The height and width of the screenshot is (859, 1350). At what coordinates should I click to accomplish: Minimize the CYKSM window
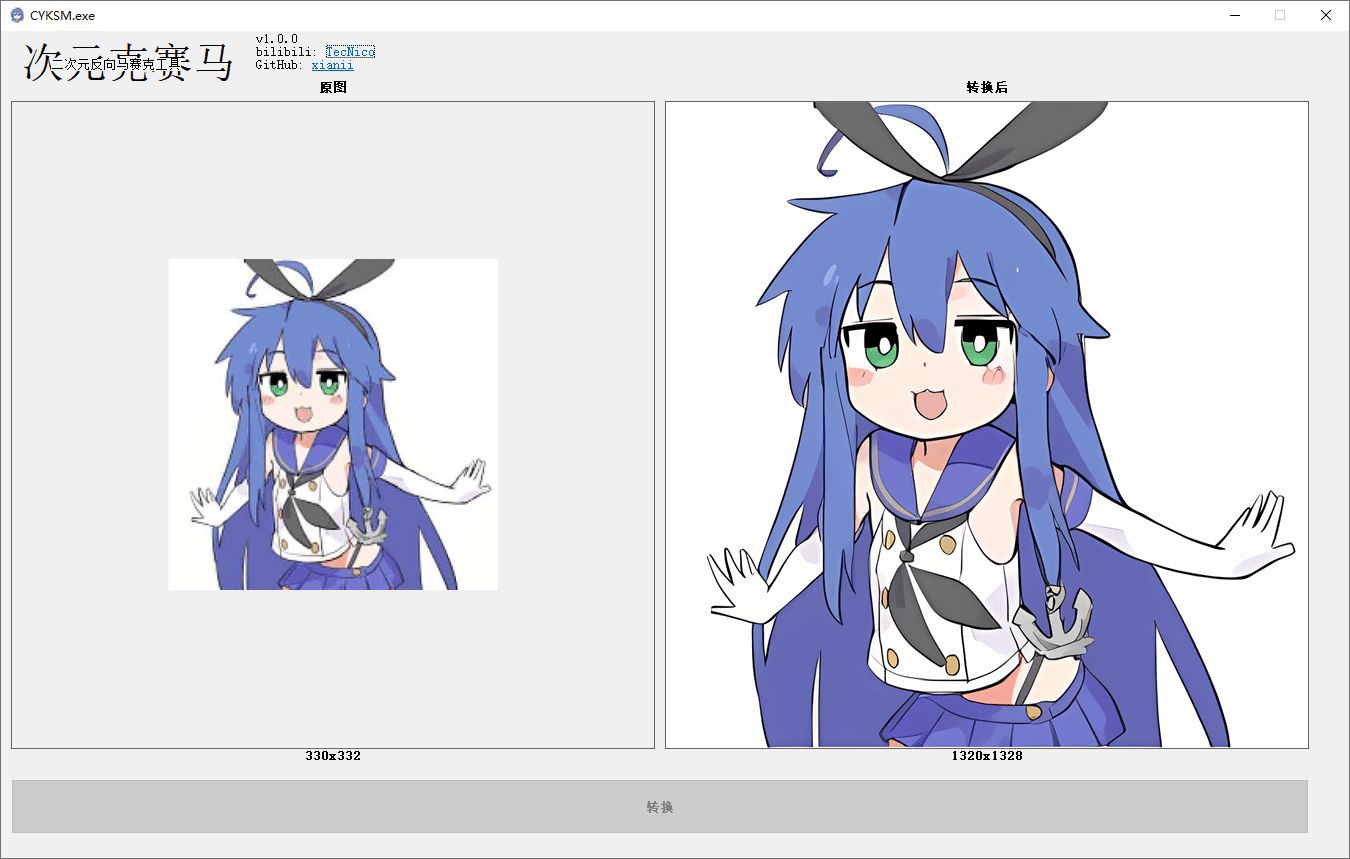(1235, 15)
